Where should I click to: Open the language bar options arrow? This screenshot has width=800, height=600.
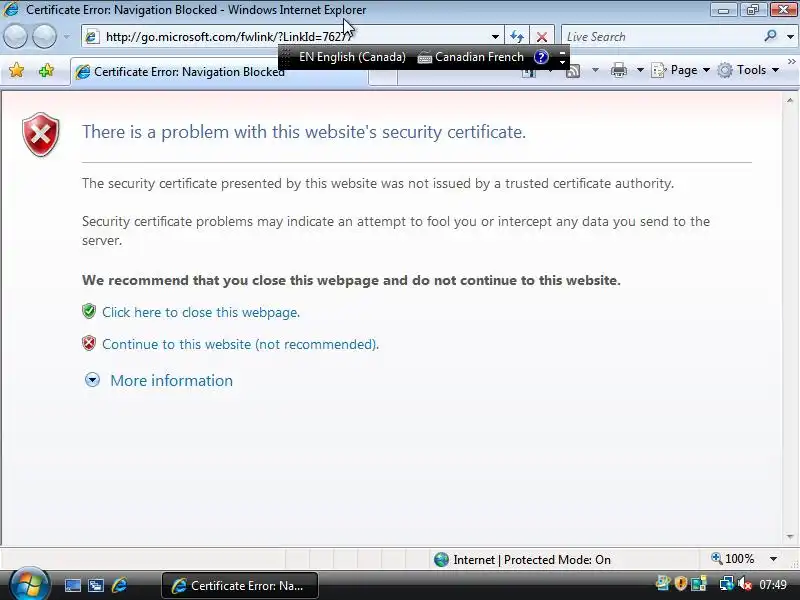(x=562, y=62)
